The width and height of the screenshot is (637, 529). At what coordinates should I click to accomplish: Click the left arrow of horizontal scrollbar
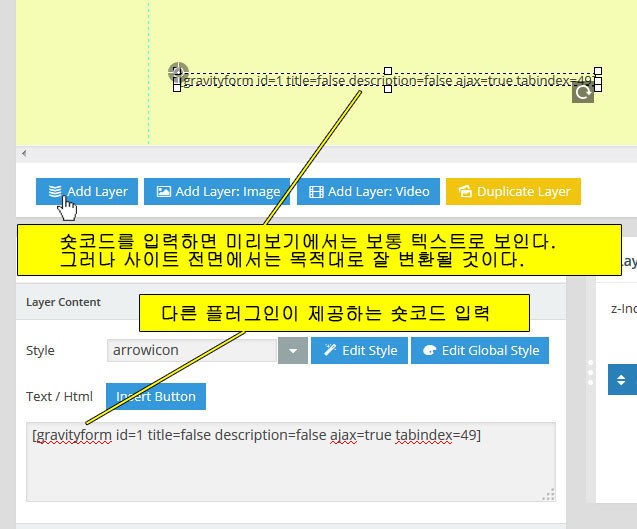pyautogui.click(x=22, y=153)
